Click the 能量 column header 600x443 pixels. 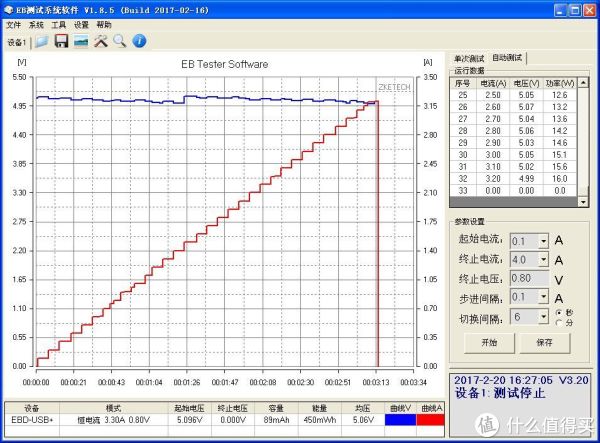coord(320,408)
